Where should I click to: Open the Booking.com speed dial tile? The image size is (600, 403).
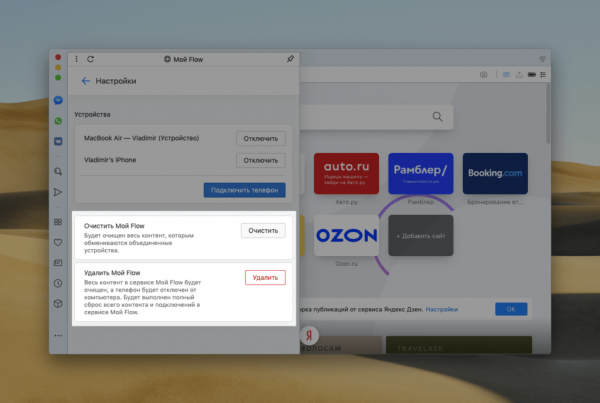tap(495, 173)
